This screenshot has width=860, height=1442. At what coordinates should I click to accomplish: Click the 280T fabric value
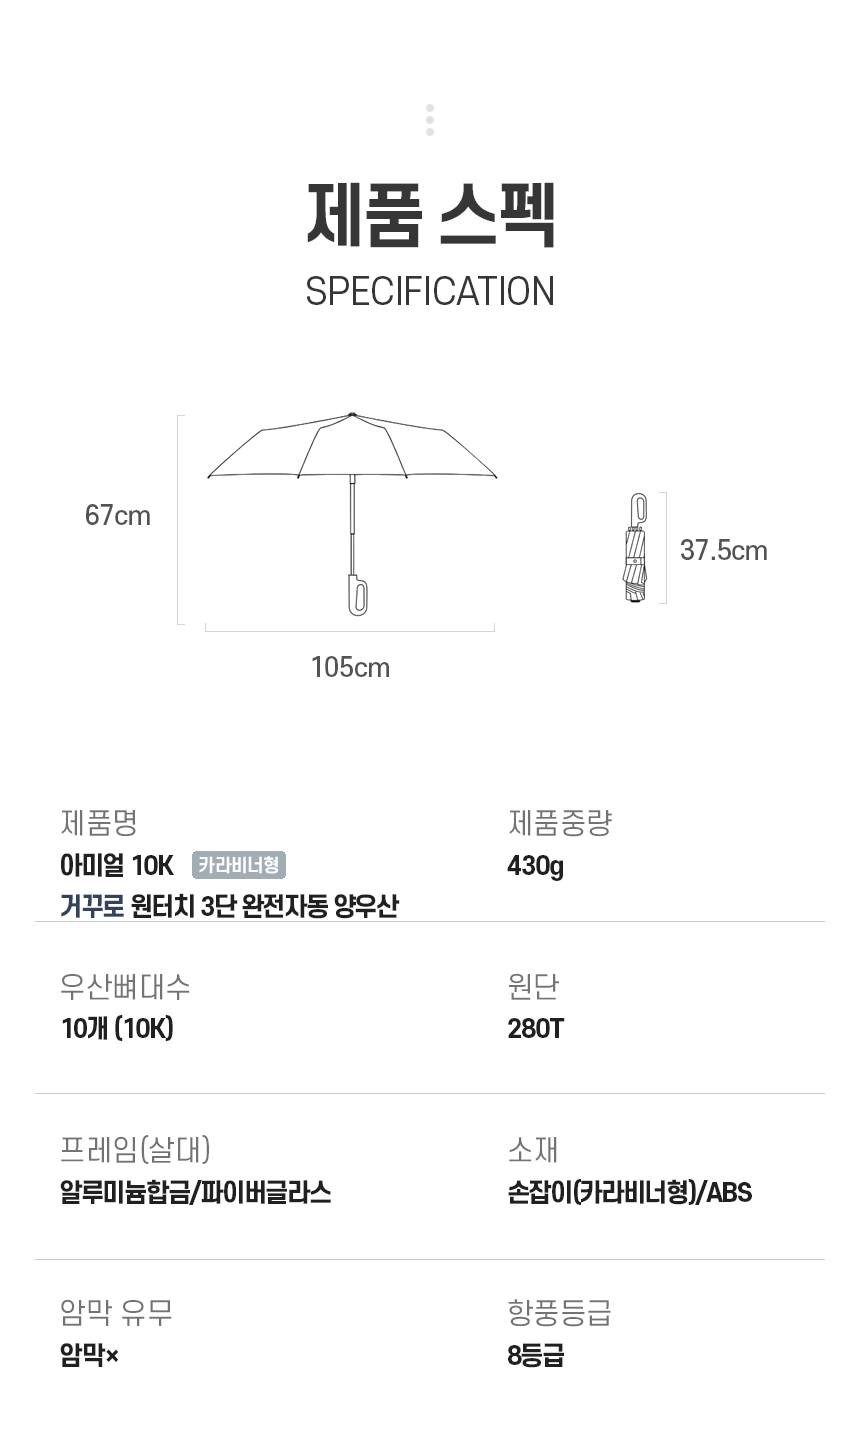(x=535, y=1028)
